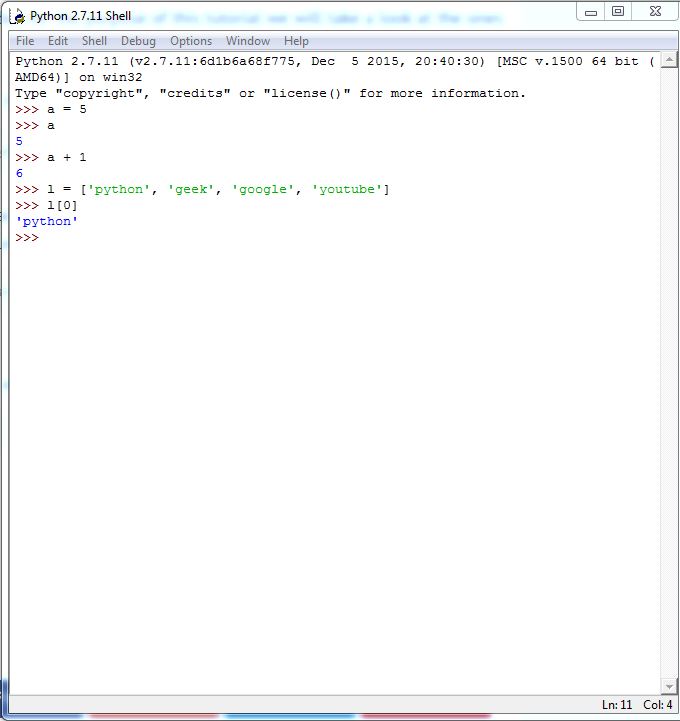Open the Edit menu

58,41
